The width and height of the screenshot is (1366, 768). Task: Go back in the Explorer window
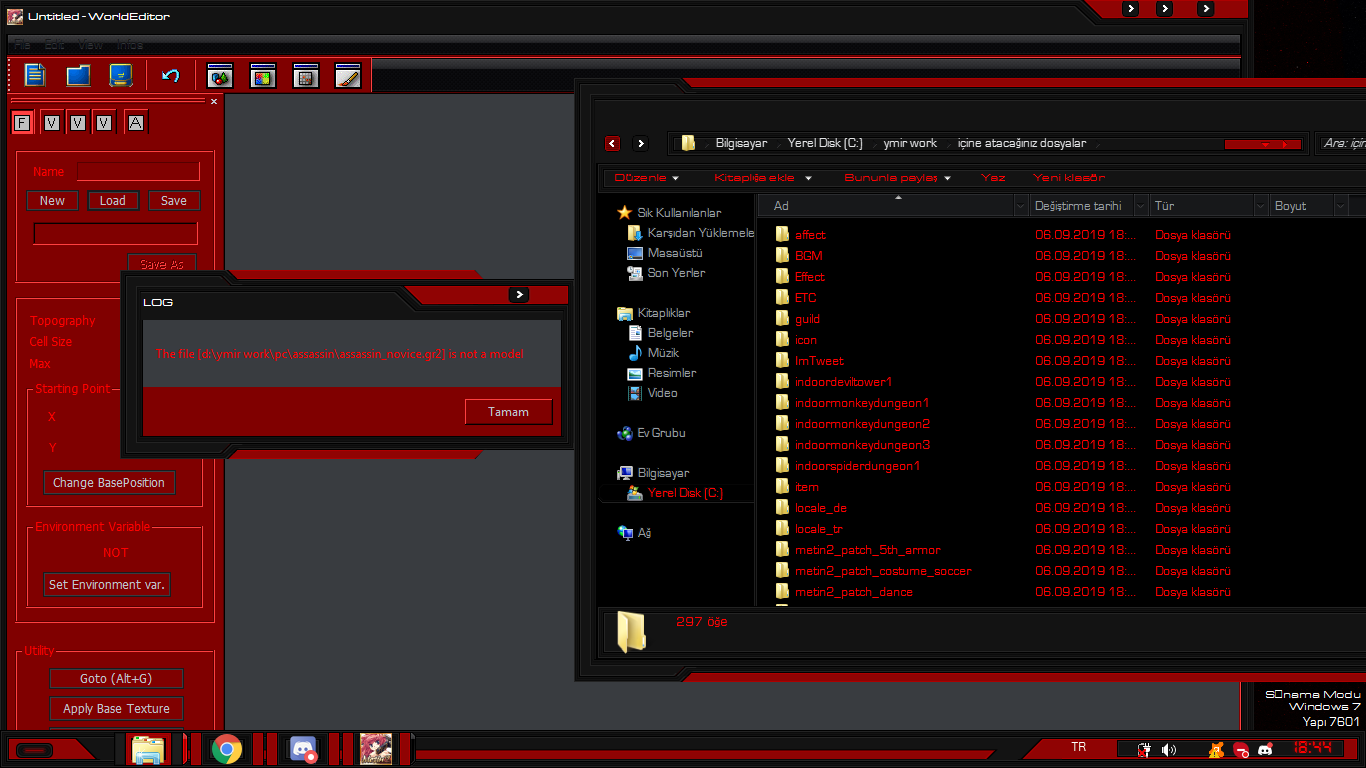(x=612, y=144)
